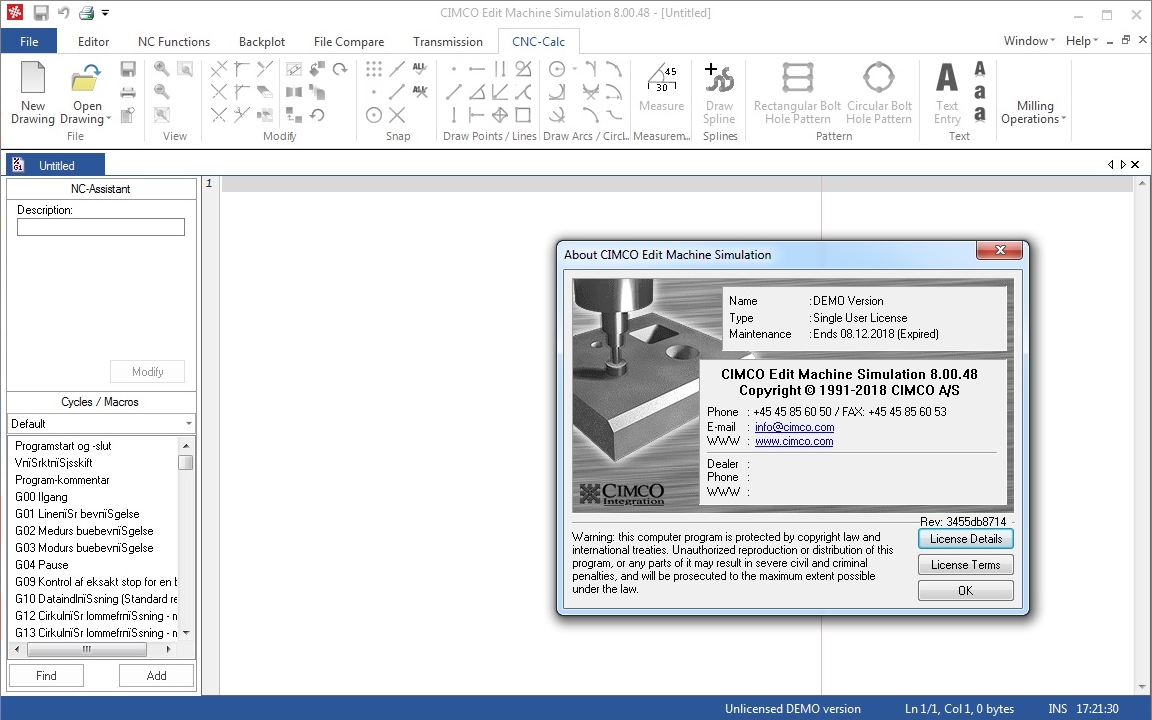Image resolution: width=1152 pixels, height=720 pixels.
Task: Switch to the Backplot tab
Action: [262, 42]
